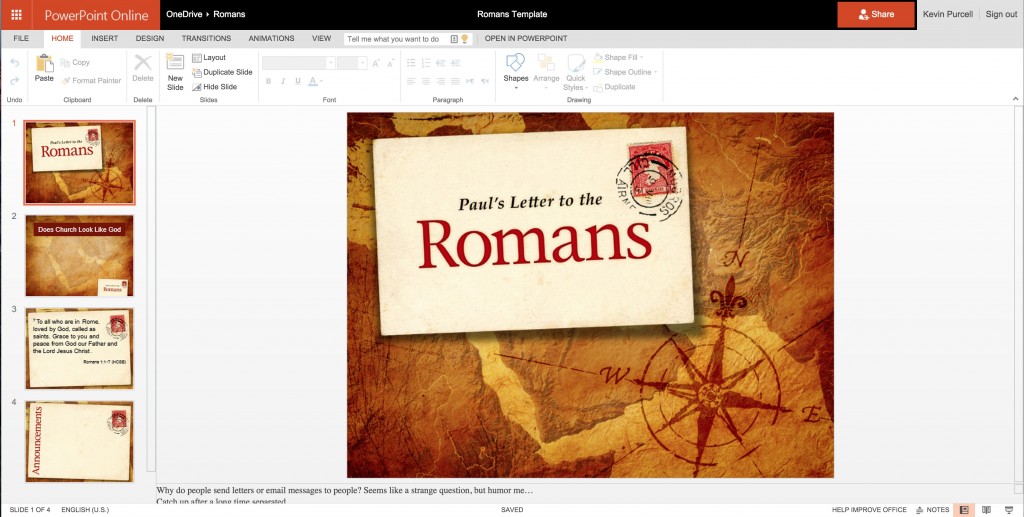Click Copy in the Clipboard group
1024x517 pixels.
point(75,63)
